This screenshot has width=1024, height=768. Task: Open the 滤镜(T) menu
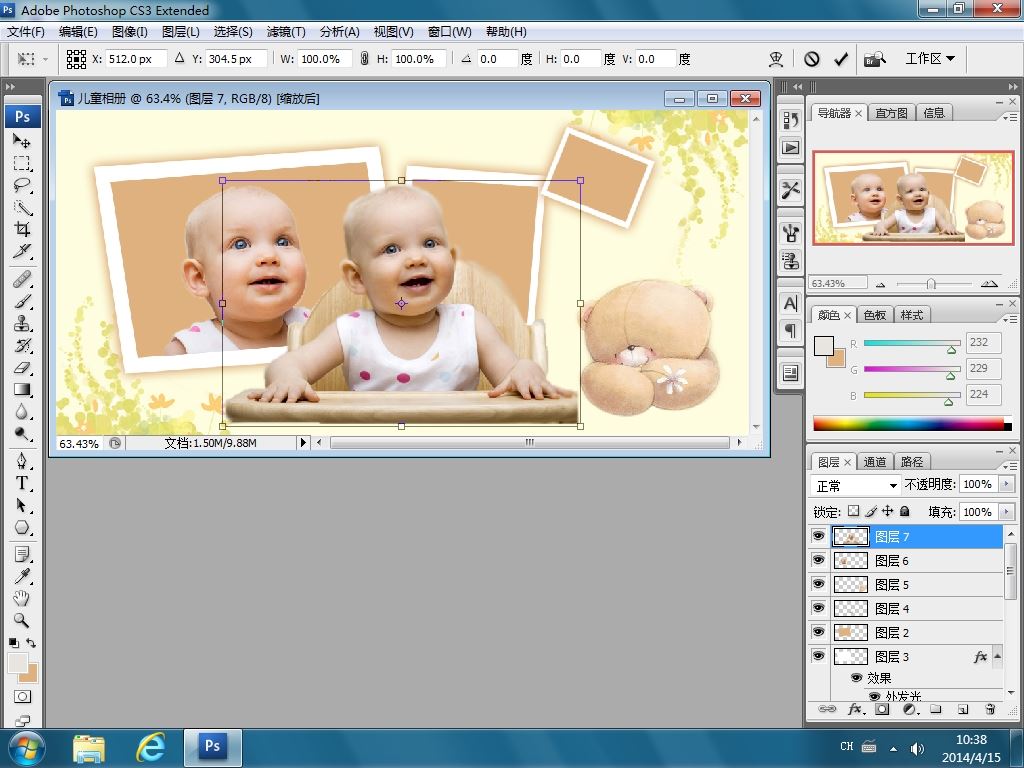(286, 31)
